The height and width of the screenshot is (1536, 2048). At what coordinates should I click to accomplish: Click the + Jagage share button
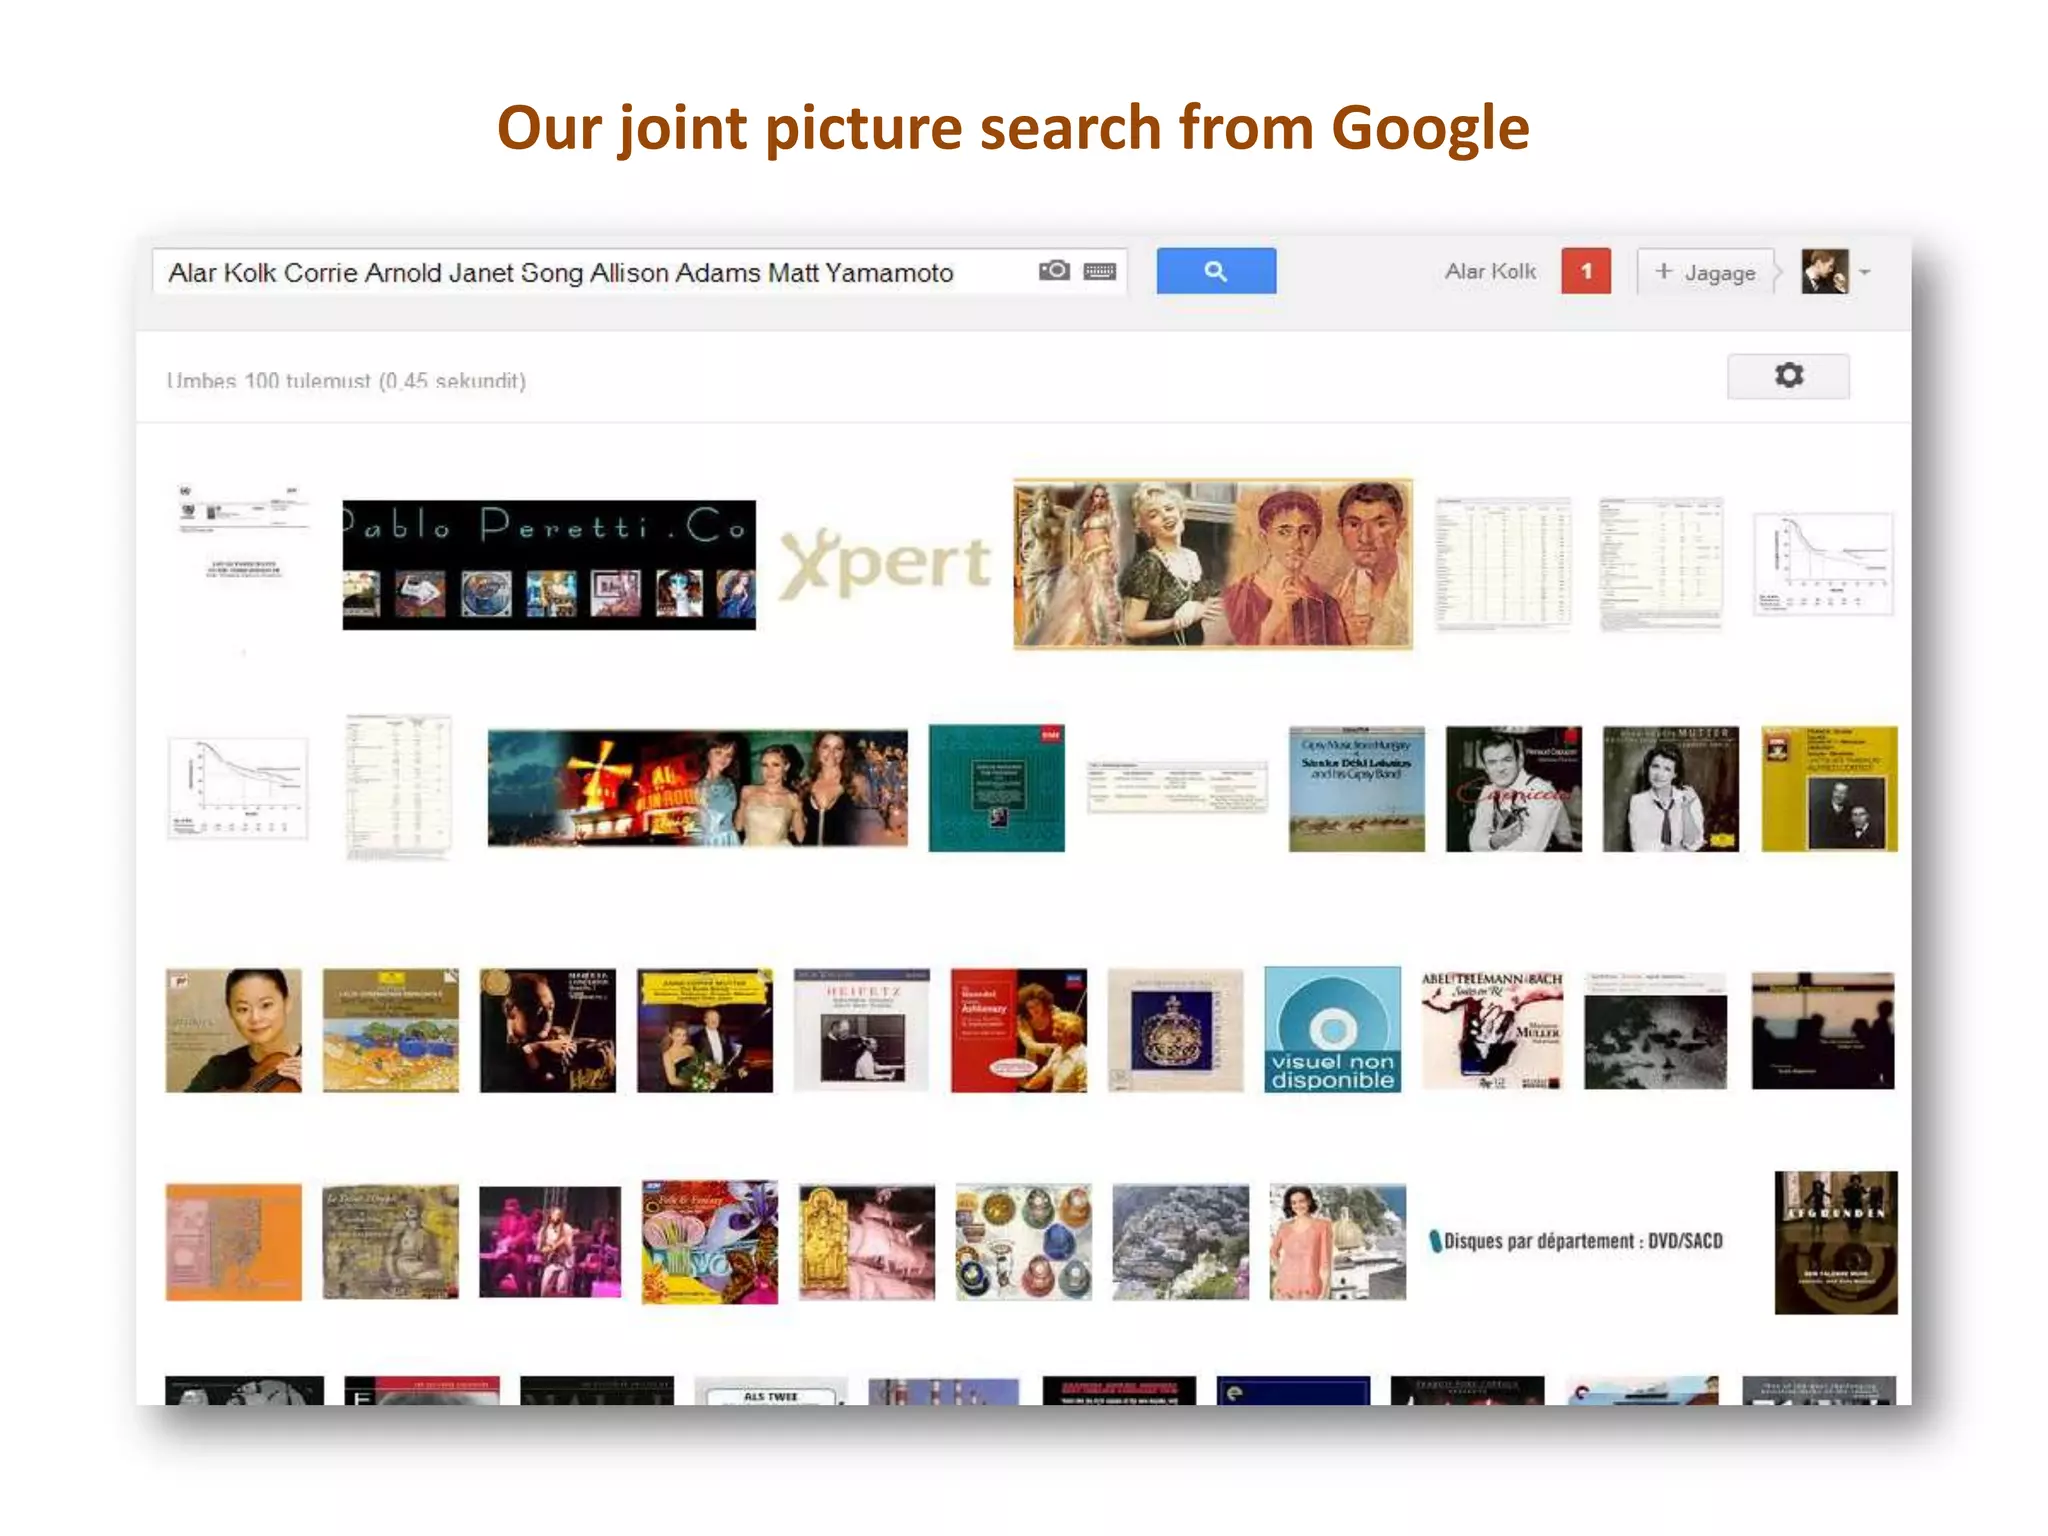(1706, 272)
